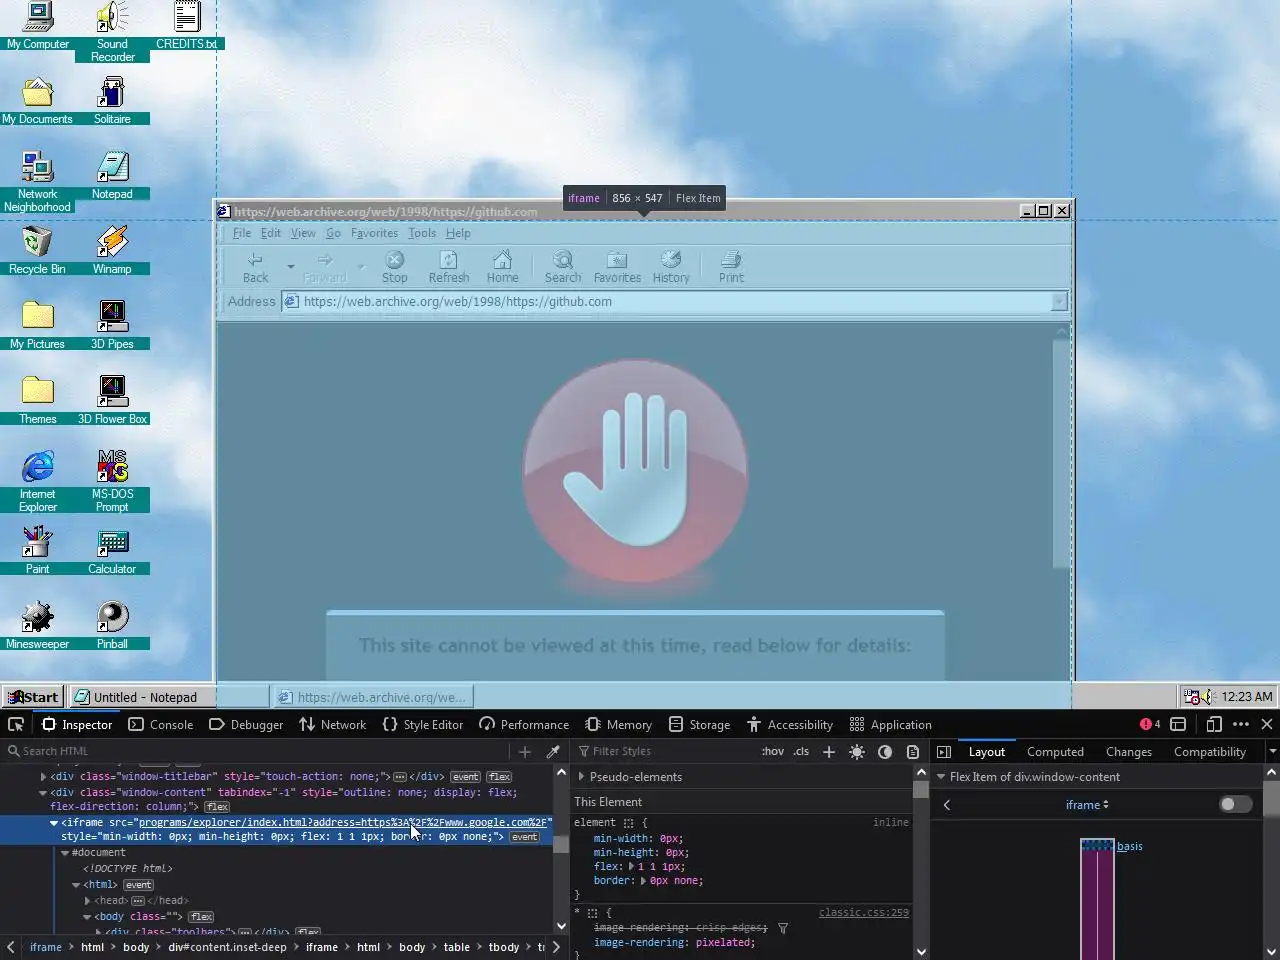Select the Winamp desktop icon

pyautogui.click(x=112, y=249)
